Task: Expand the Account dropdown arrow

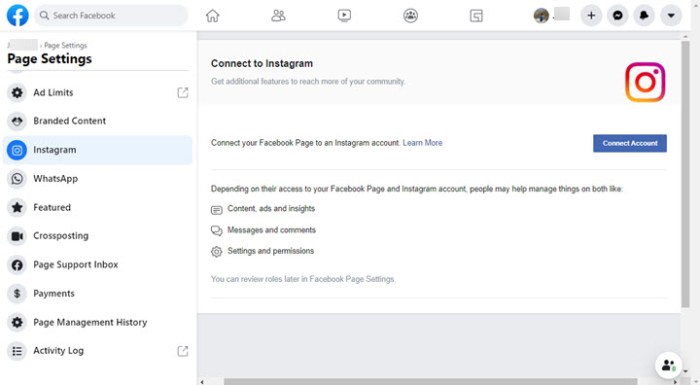Action: pos(671,16)
